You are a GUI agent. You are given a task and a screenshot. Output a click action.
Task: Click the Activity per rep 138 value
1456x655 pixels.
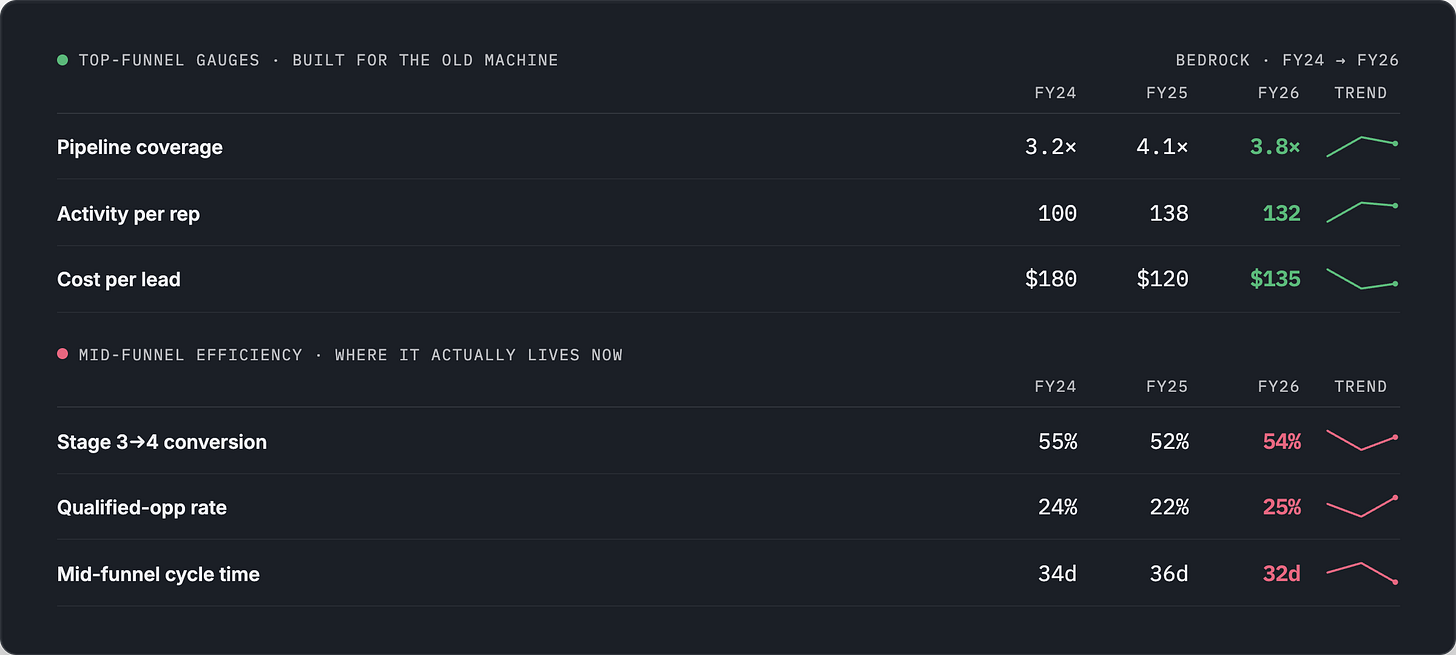[1169, 213]
